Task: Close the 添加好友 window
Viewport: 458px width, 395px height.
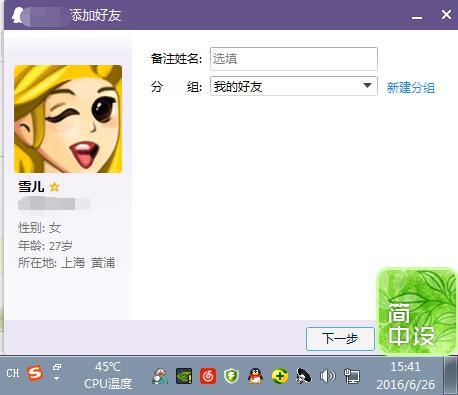Action: click(x=446, y=15)
